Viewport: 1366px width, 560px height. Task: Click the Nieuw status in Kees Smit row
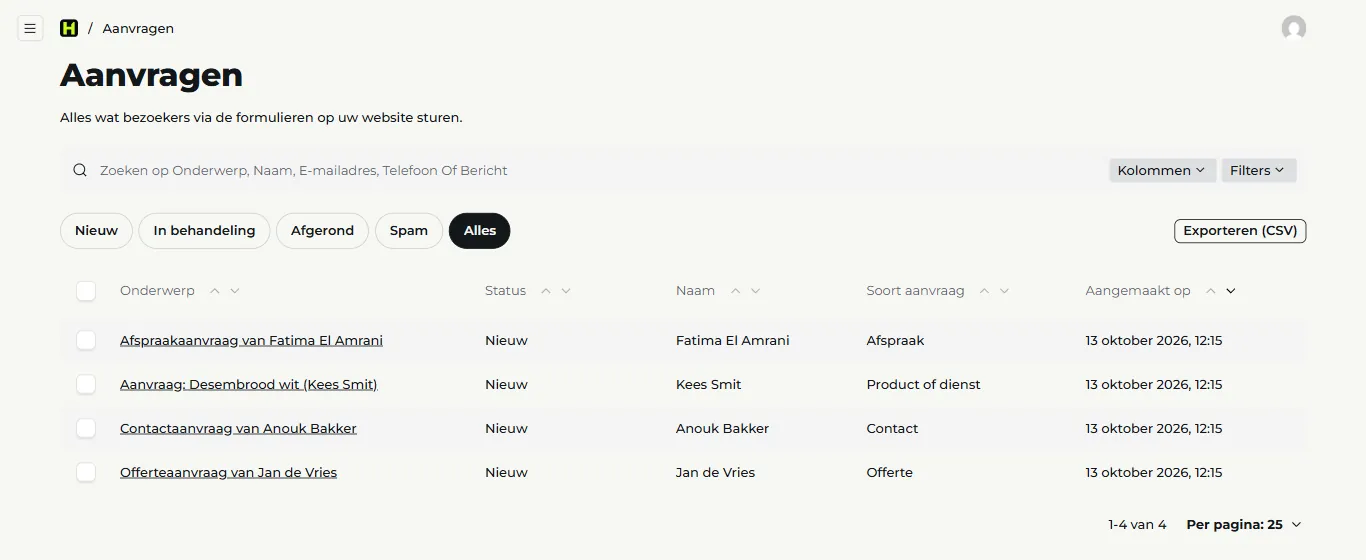[x=506, y=384]
